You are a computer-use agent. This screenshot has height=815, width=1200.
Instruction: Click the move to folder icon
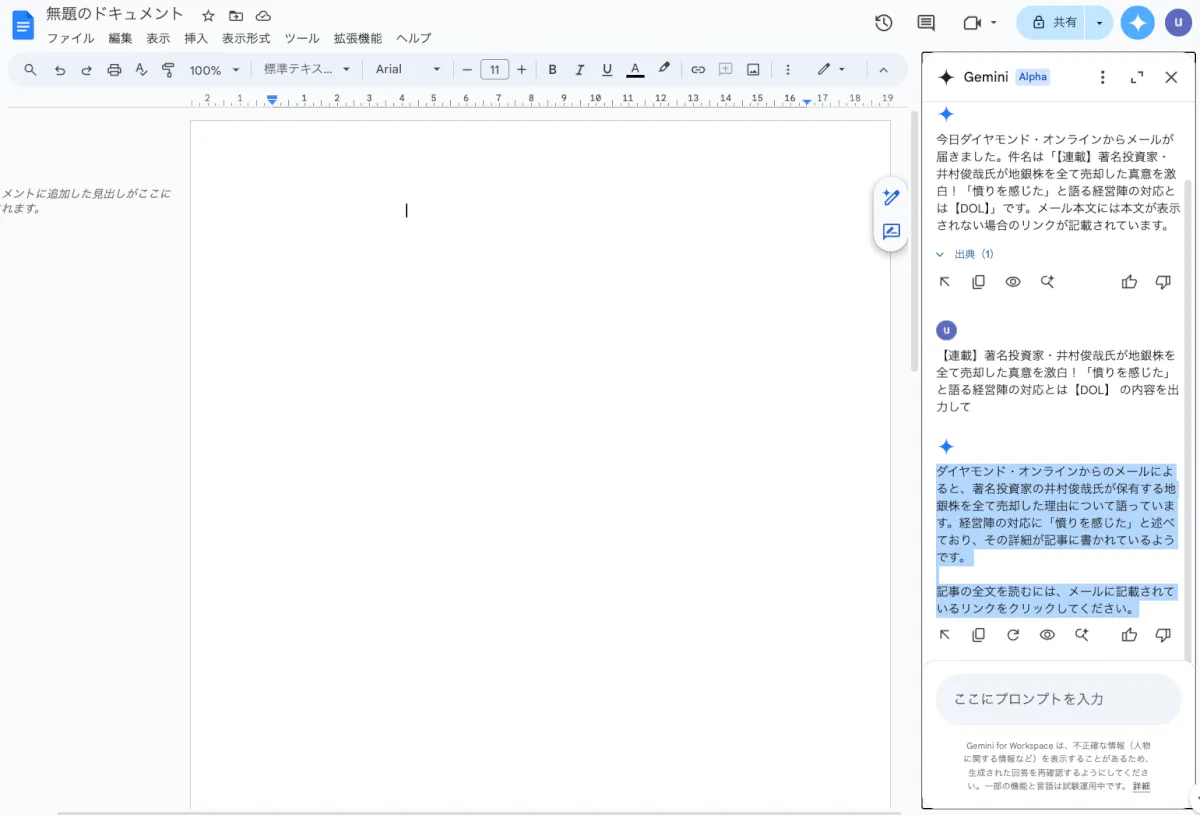click(236, 16)
